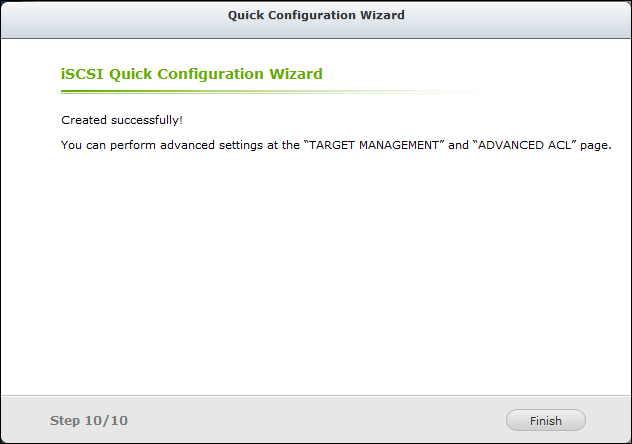Click the iSCSI Quick Configuration Wizard heading
632x444 pixels.
point(191,74)
